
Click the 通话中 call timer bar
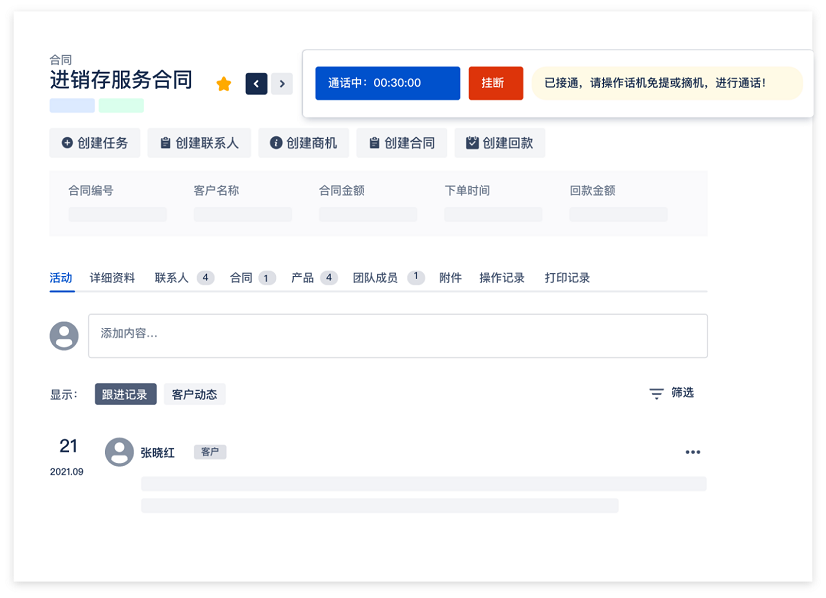click(388, 83)
